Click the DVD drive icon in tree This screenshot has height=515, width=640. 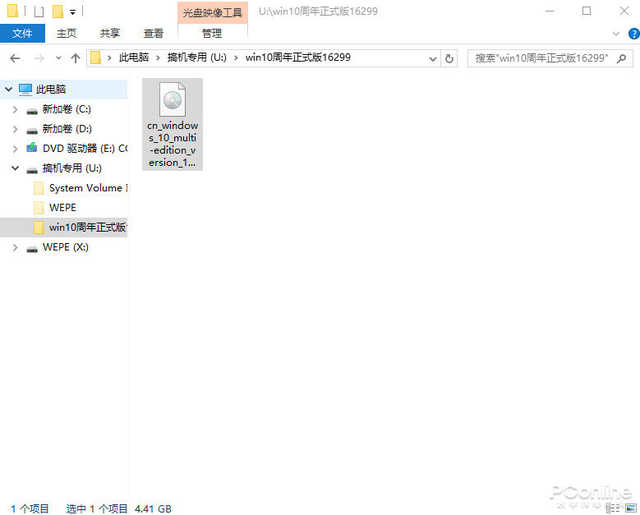[x=32, y=148]
